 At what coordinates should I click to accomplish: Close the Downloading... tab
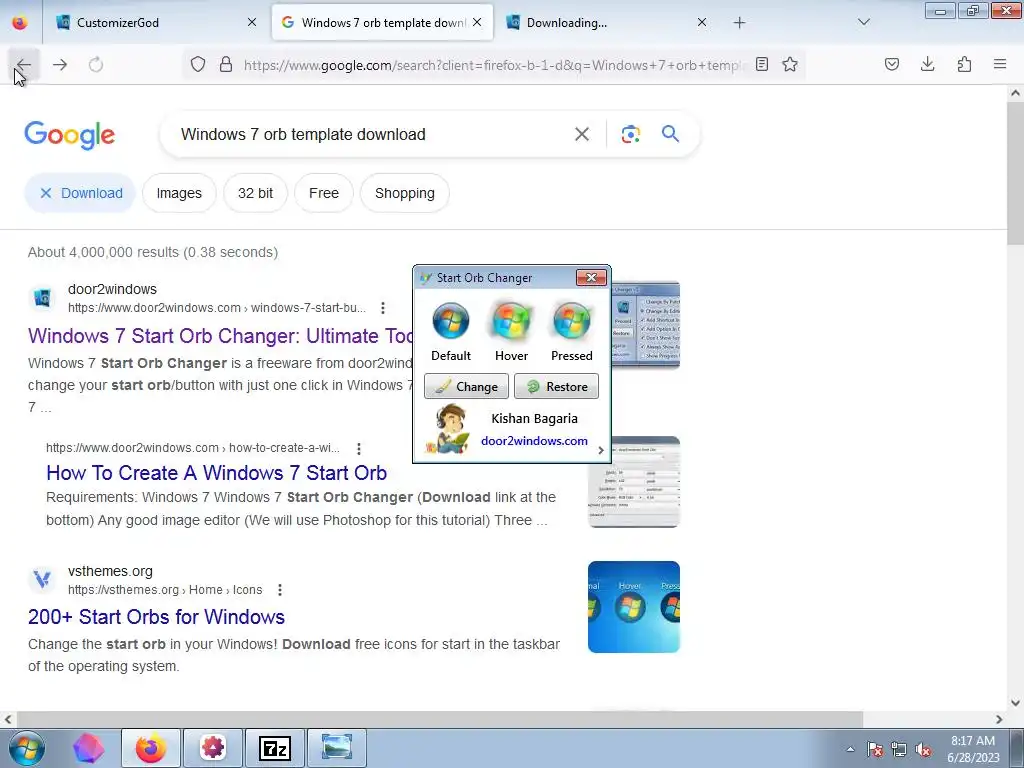(x=701, y=23)
